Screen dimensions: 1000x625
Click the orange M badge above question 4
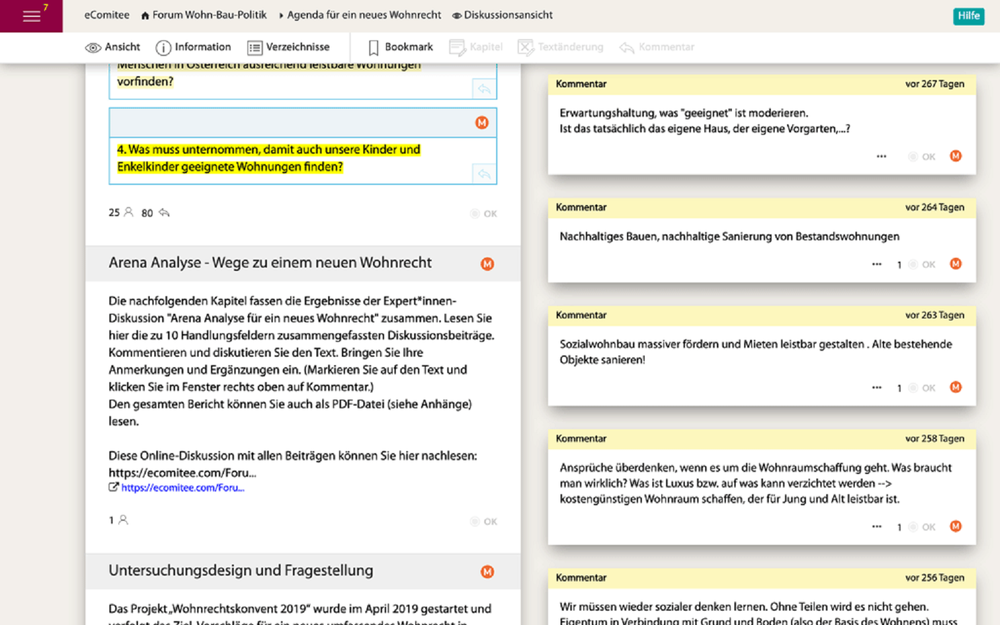[x=482, y=122]
